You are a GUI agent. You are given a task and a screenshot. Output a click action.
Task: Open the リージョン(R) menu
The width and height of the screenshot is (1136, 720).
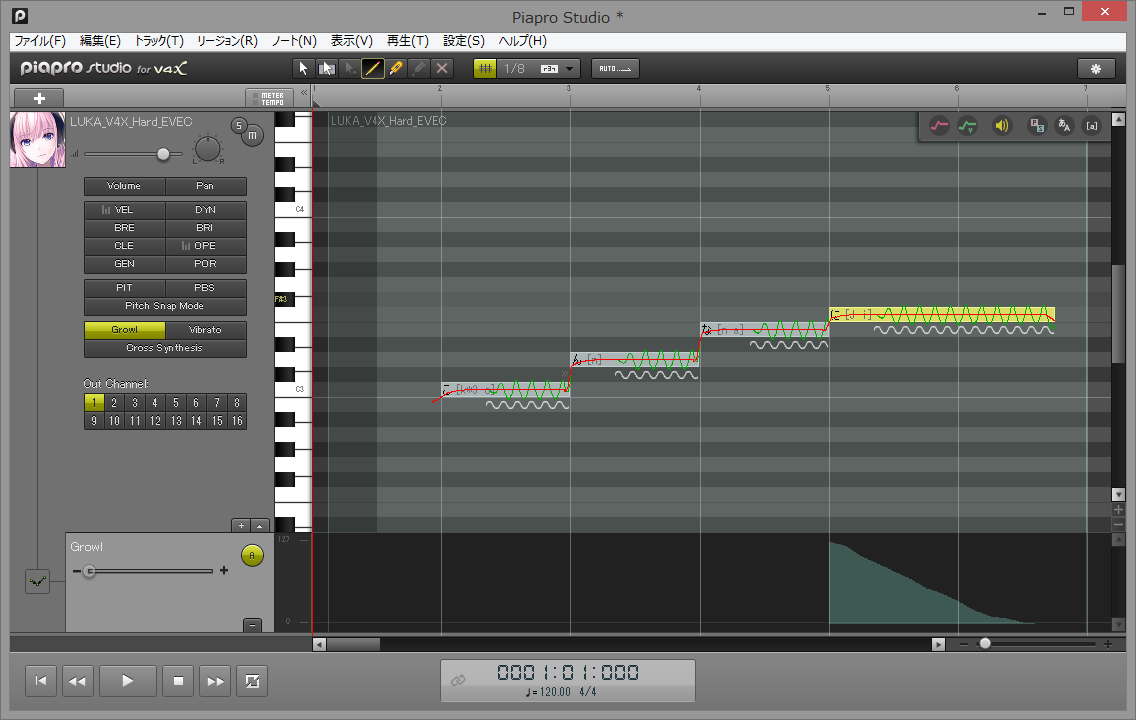tap(227, 41)
